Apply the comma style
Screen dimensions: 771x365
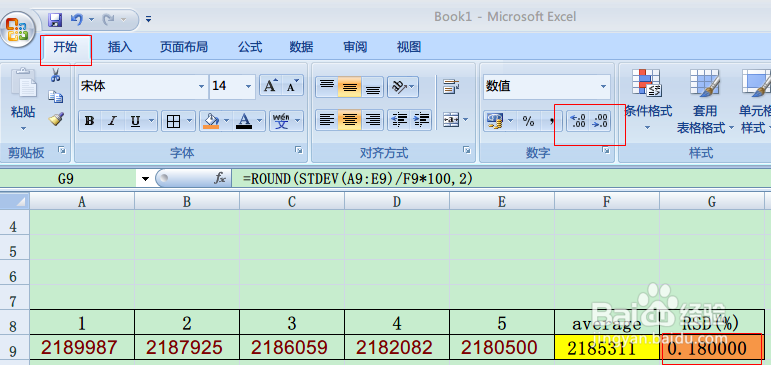click(x=552, y=121)
